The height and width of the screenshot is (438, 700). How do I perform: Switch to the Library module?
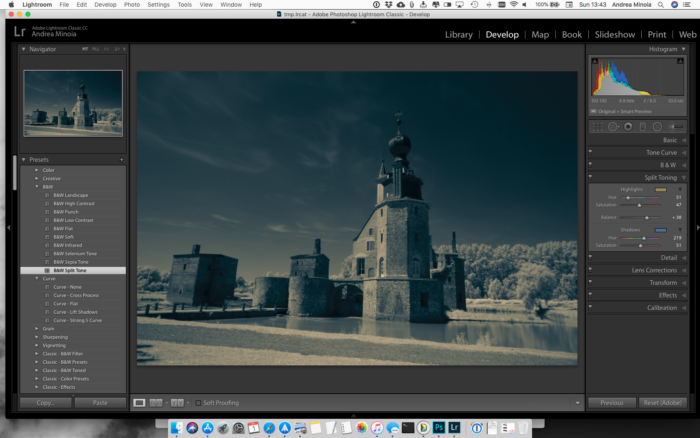458,35
